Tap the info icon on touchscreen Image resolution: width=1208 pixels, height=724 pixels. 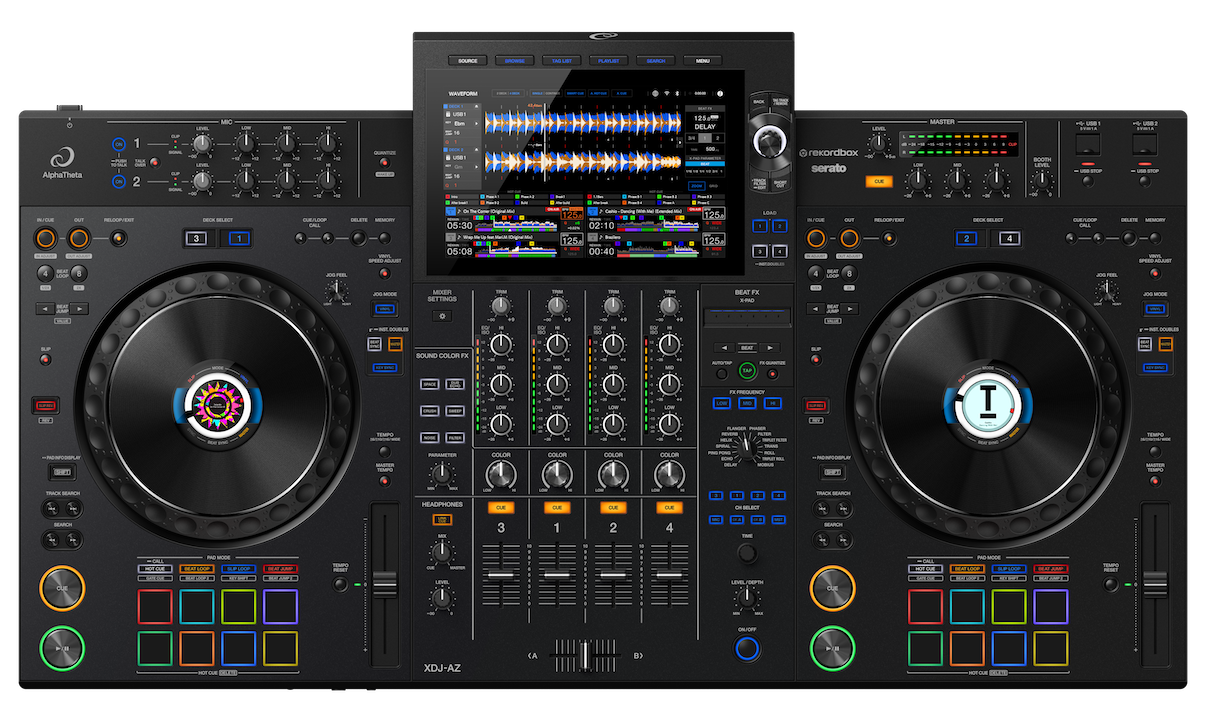[x=720, y=93]
